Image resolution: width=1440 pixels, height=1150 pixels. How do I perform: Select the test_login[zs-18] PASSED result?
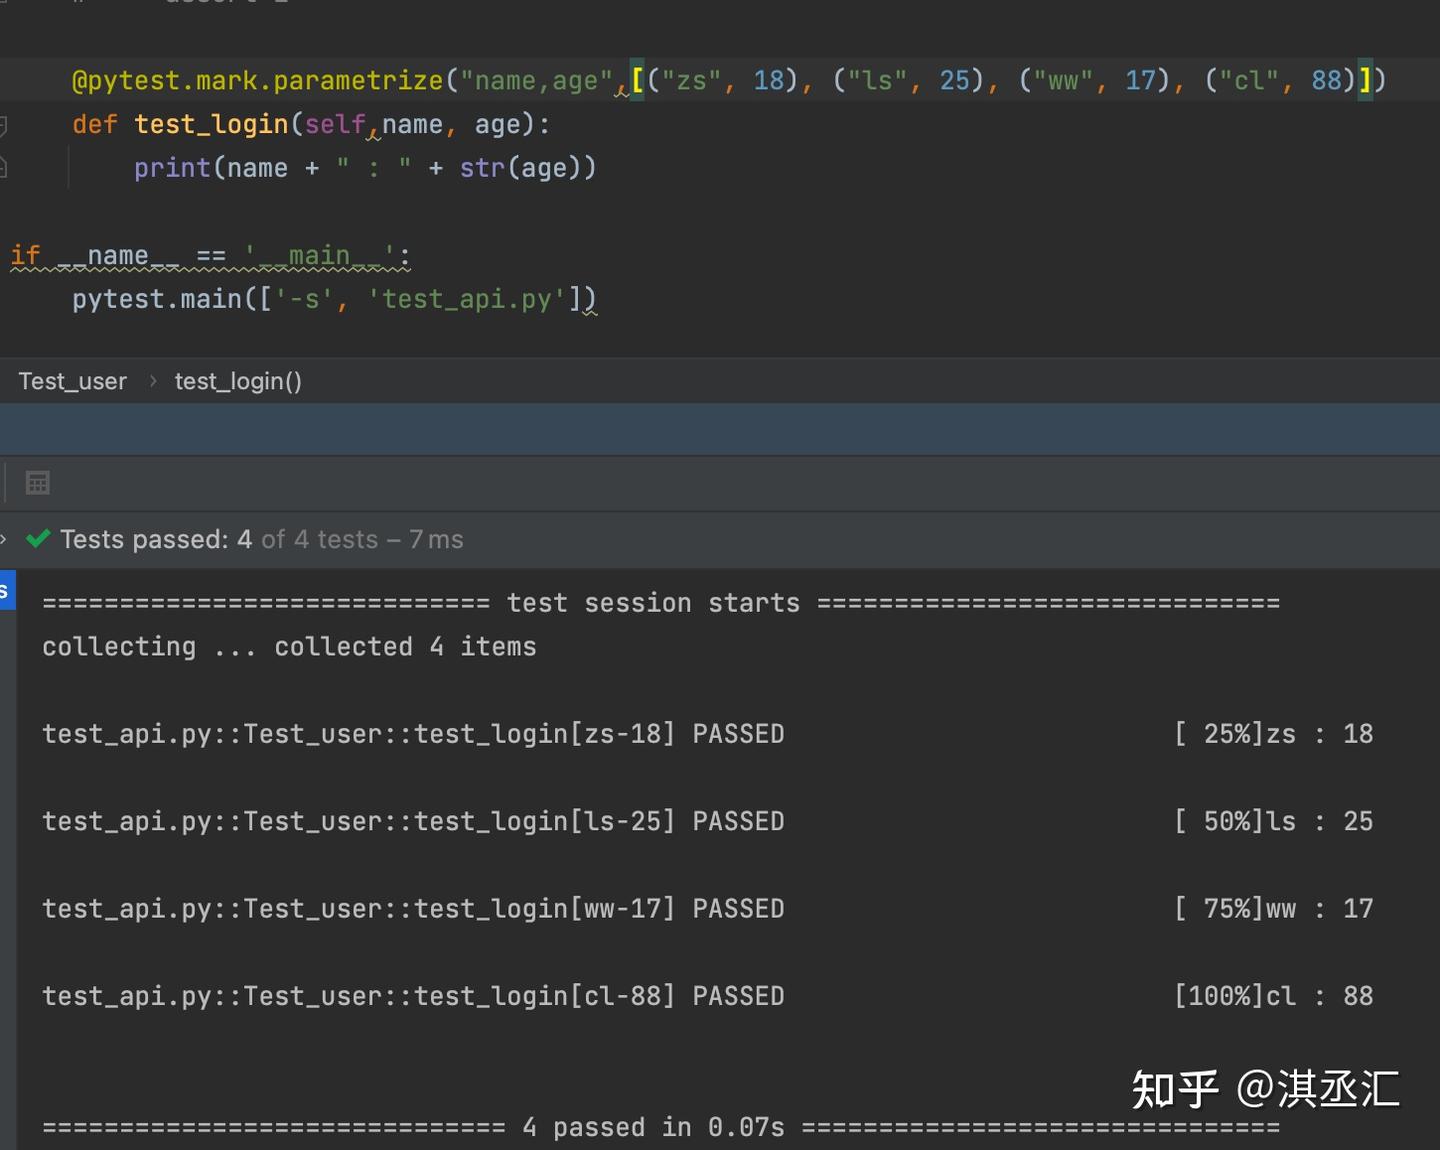[412, 733]
